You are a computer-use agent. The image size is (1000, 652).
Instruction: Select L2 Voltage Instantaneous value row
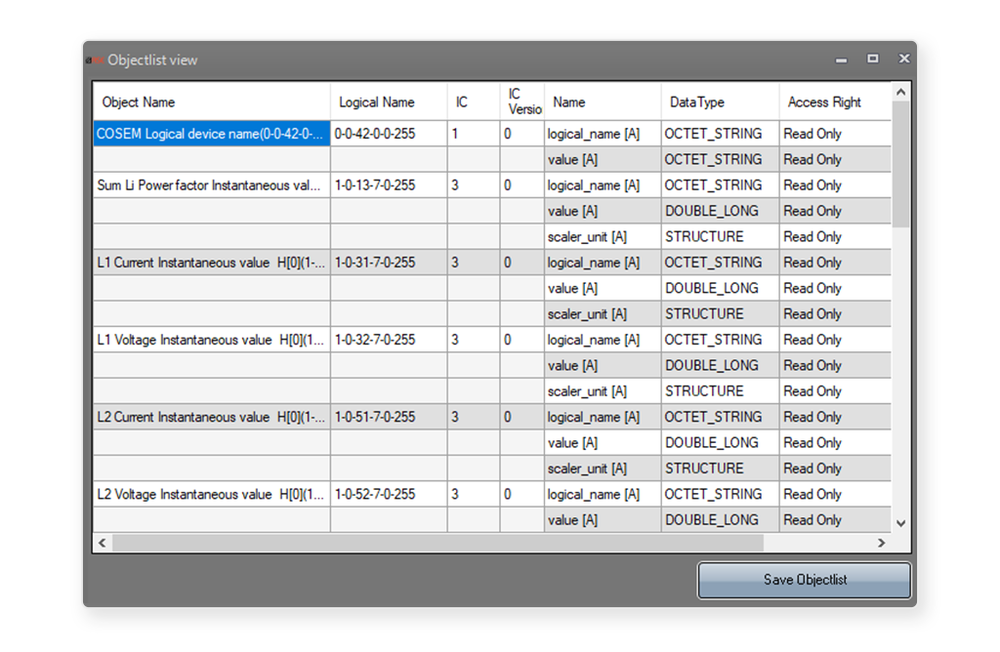coord(211,494)
